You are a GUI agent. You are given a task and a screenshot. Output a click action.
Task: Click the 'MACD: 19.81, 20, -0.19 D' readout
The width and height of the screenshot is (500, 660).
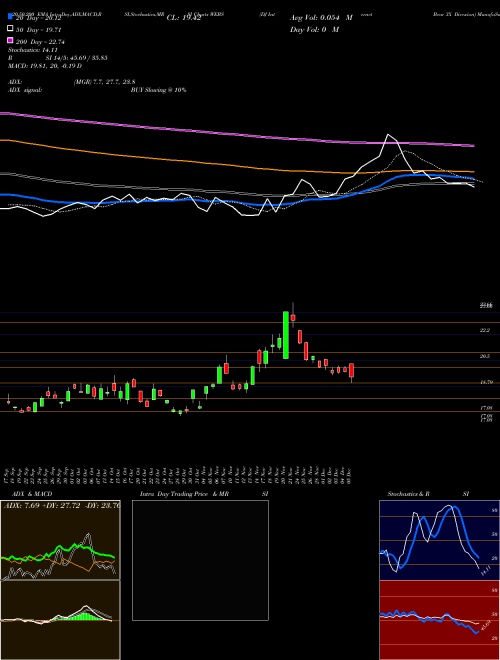(x=45, y=66)
